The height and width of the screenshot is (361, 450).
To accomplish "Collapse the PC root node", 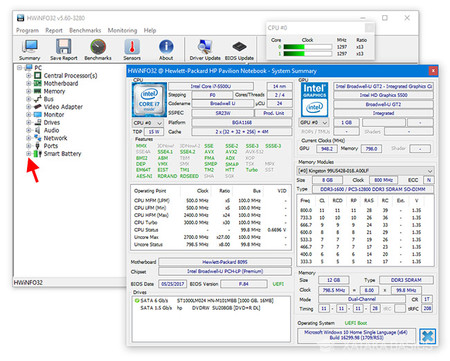I will pos(19,68).
